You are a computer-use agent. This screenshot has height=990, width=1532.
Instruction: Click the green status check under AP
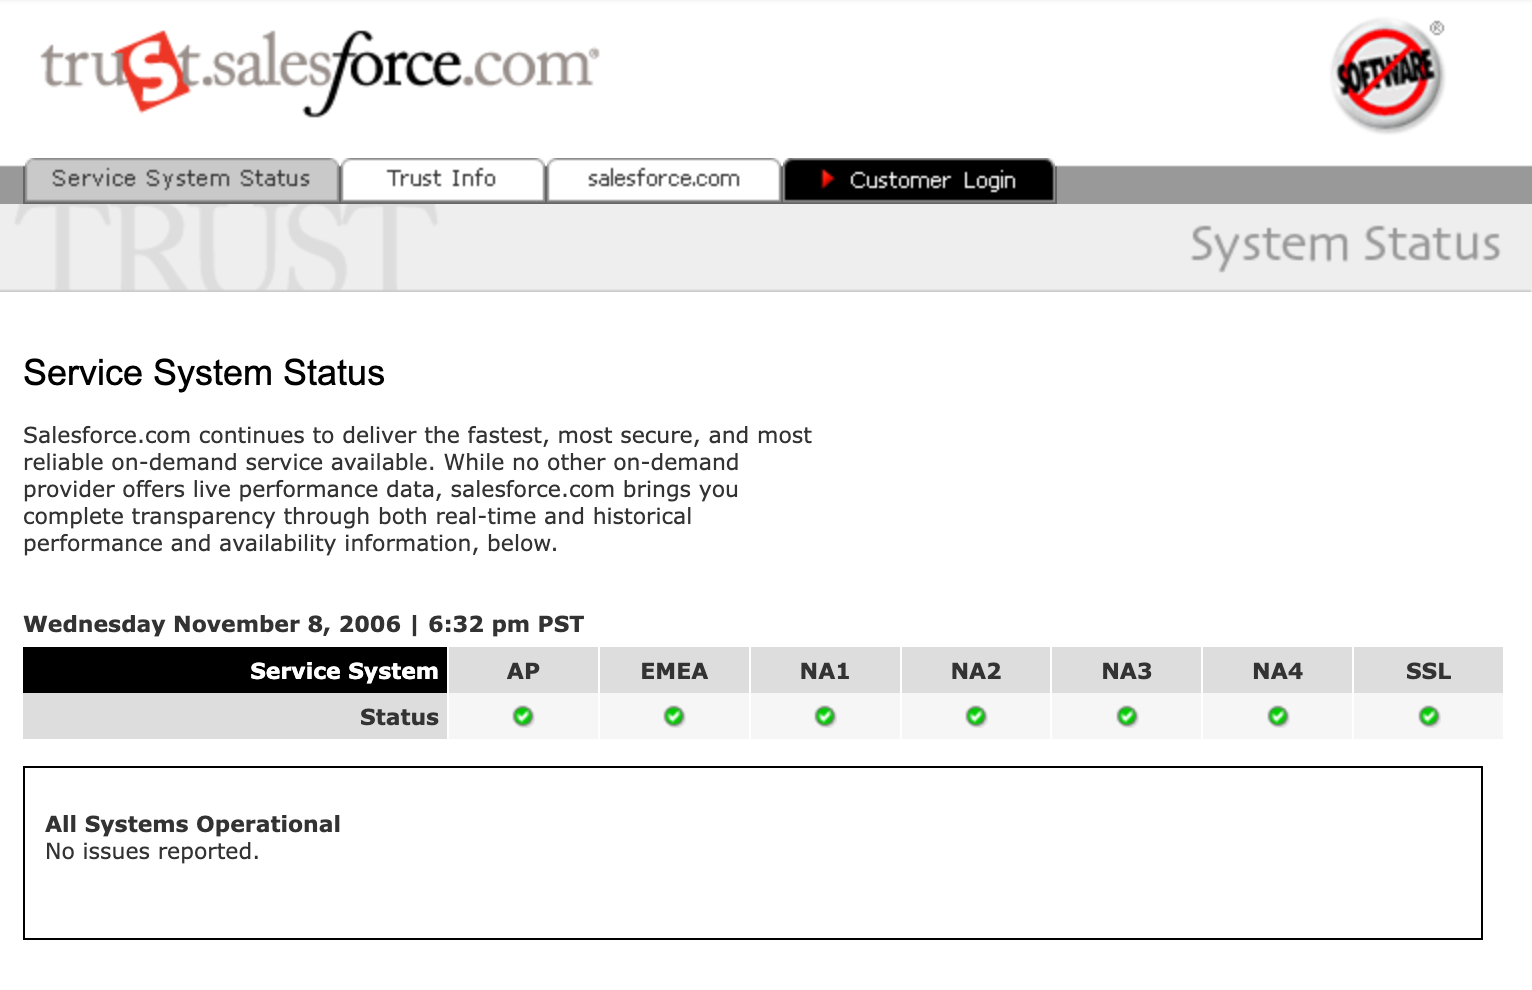523,716
